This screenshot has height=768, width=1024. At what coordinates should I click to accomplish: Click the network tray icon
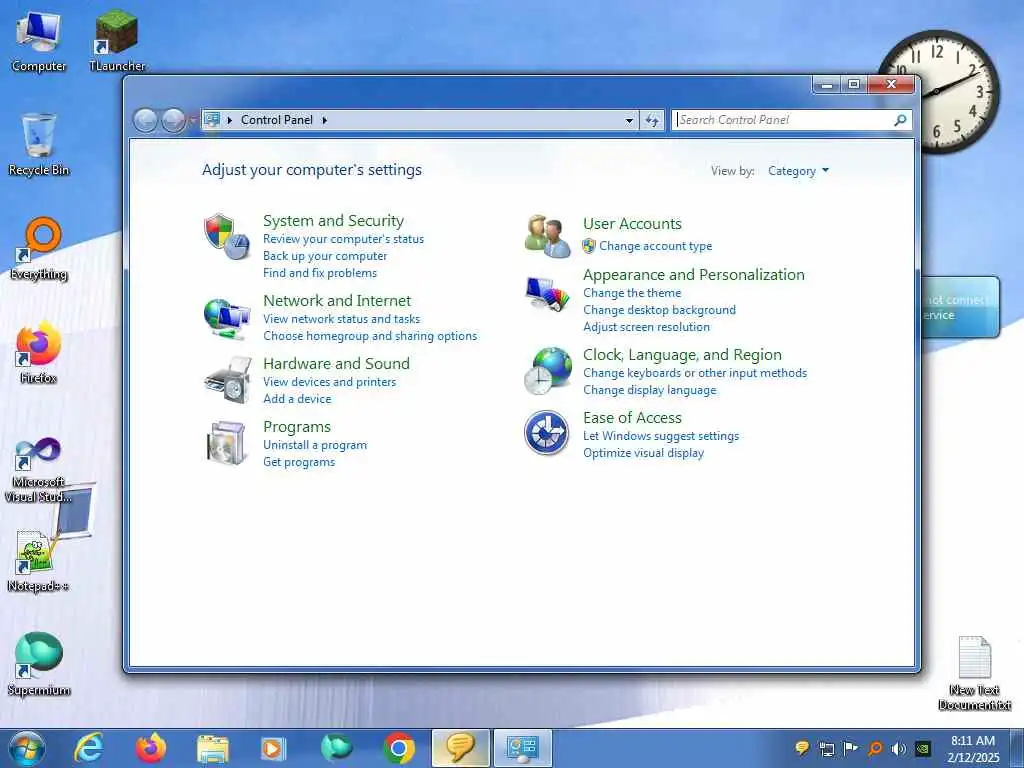click(x=827, y=748)
